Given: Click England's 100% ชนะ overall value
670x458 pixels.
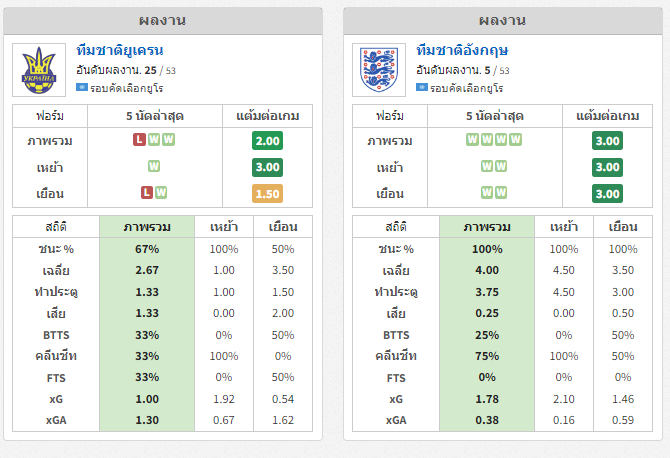Looking at the screenshot, I should point(487,249).
